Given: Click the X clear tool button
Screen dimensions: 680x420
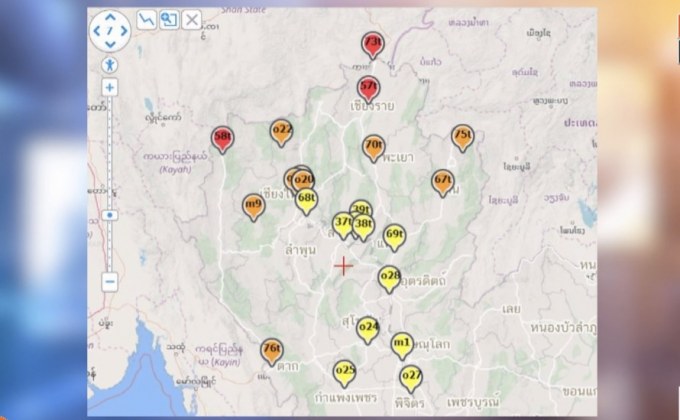Looking at the screenshot, I should [x=191, y=20].
